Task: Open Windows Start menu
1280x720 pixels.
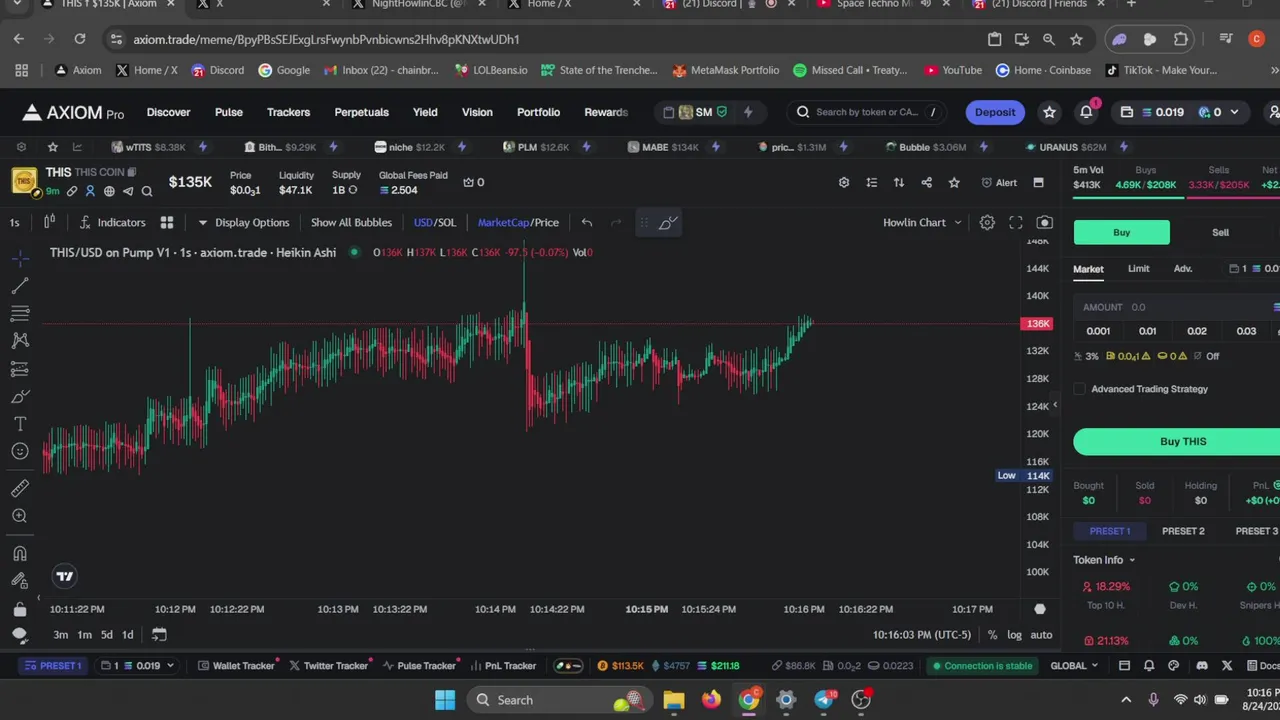Action: coord(445,700)
